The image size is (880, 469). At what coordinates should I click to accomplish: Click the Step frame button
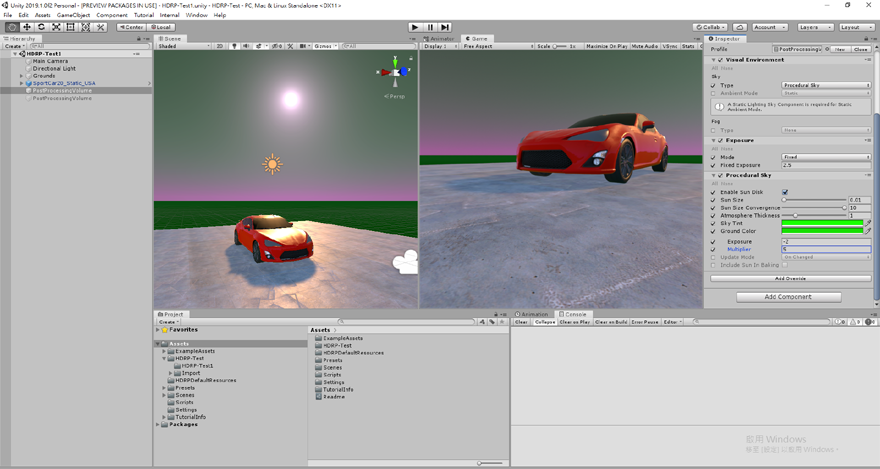pyautogui.click(x=445, y=27)
